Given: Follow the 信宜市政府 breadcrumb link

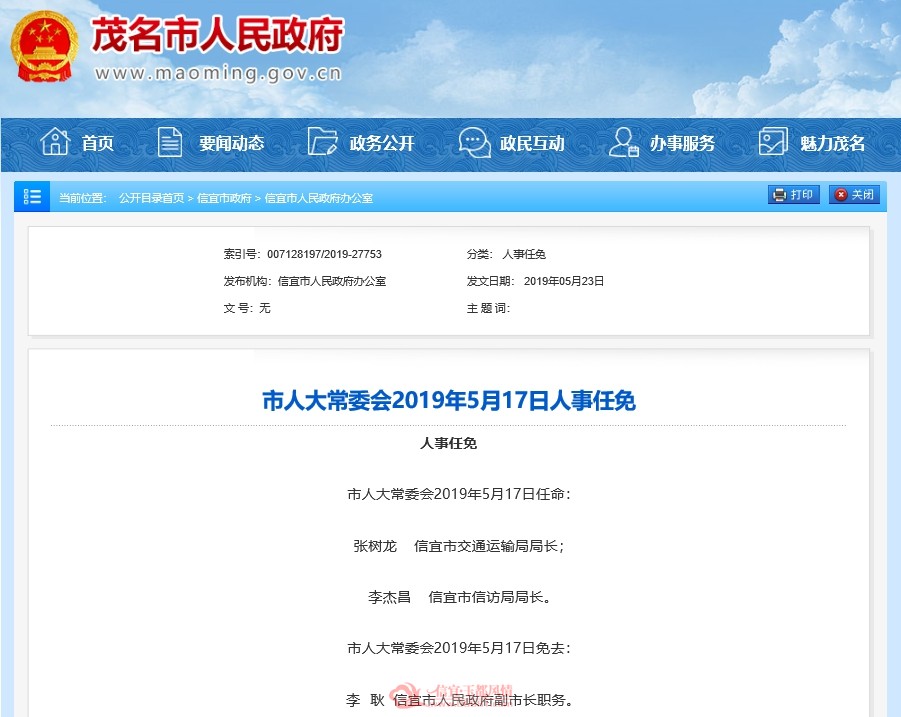Looking at the screenshot, I should click(x=224, y=198).
